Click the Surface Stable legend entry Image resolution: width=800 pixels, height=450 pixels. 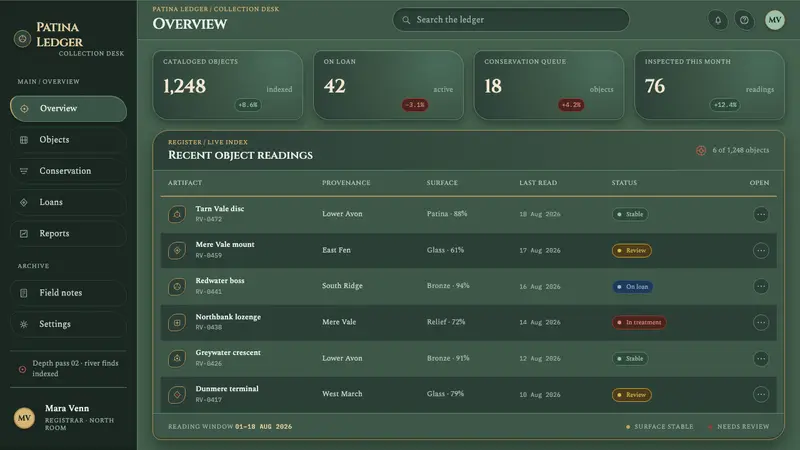(660, 427)
